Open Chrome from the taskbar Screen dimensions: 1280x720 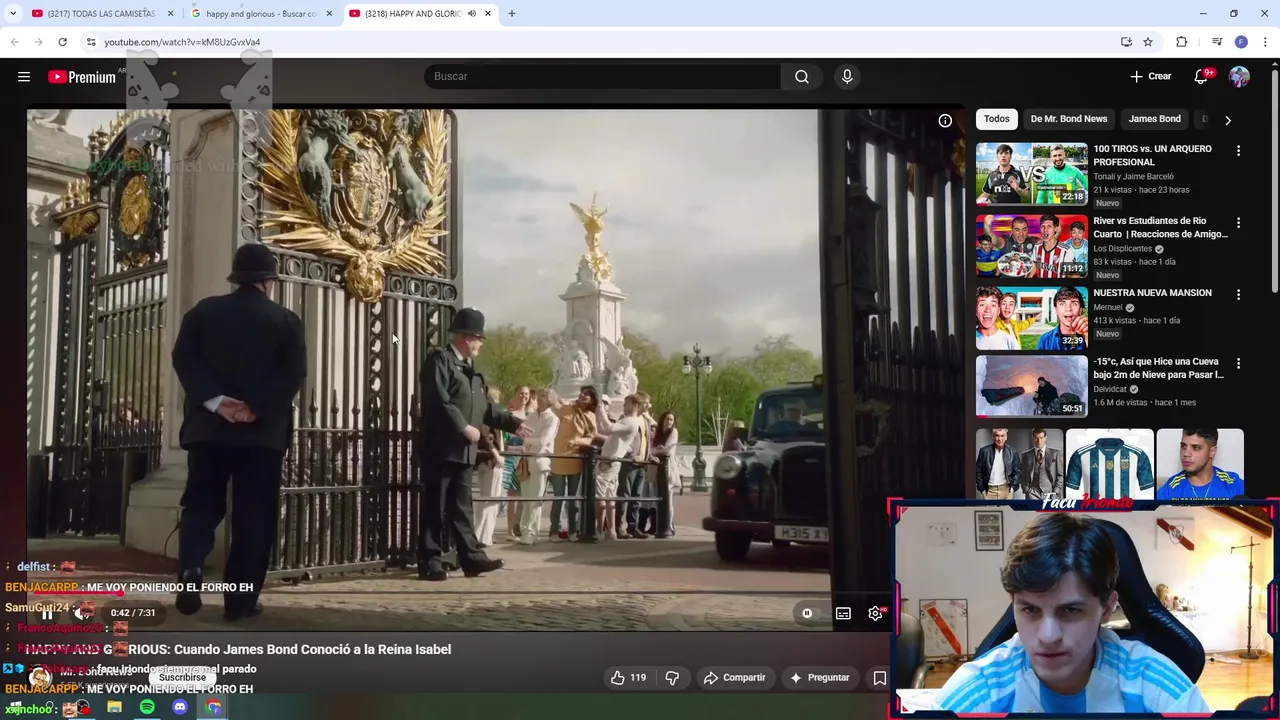213,707
